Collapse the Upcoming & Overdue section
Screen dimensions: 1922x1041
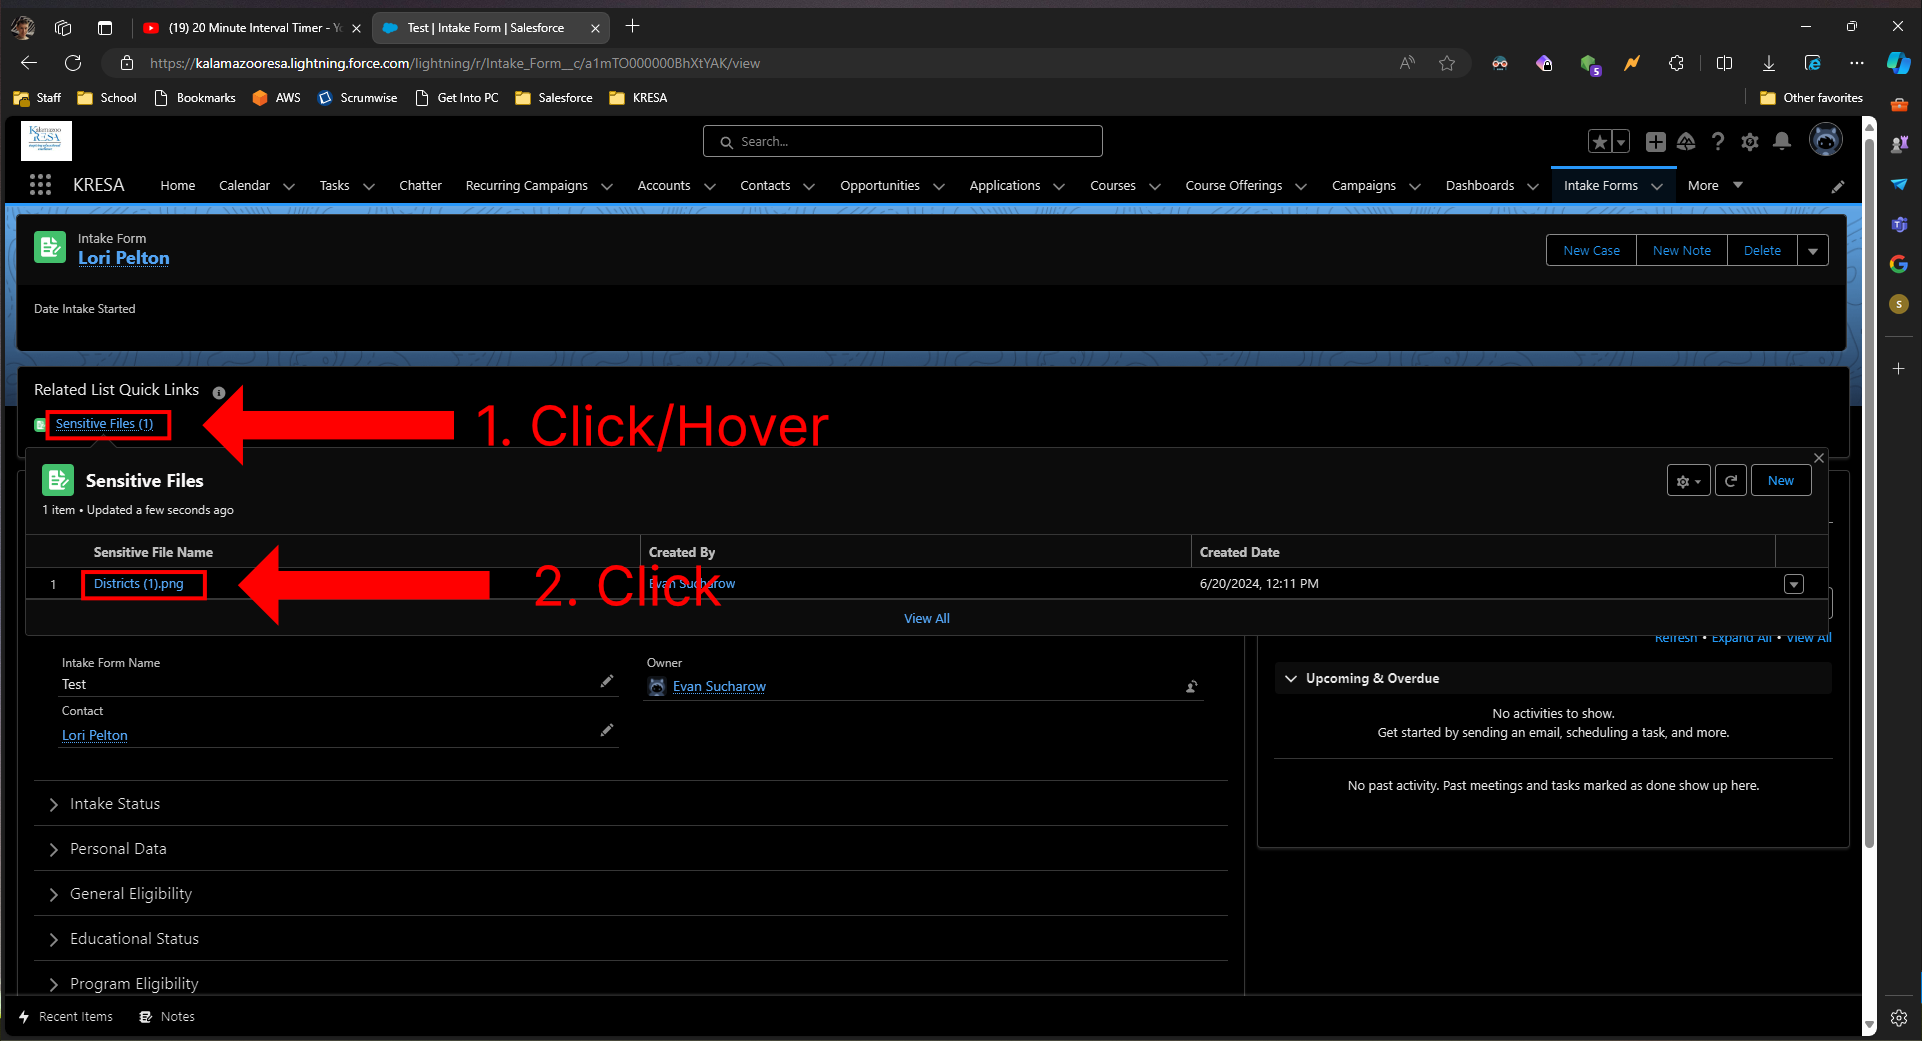click(1291, 678)
